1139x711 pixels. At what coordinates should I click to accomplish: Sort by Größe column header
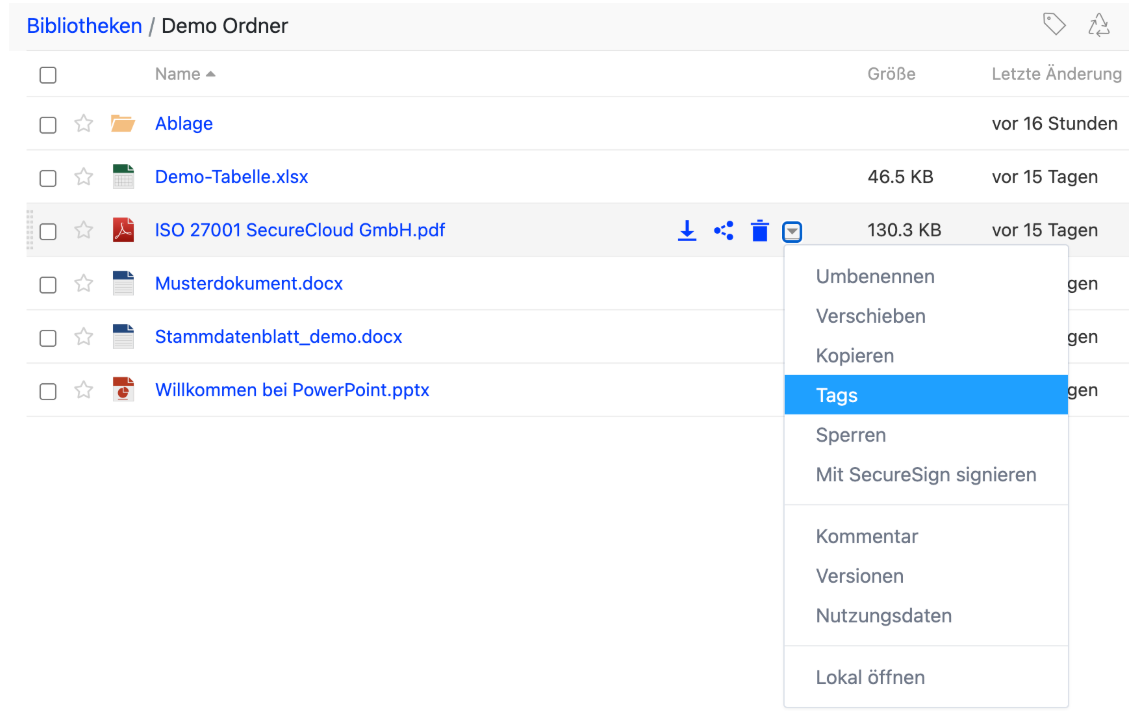click(891, 74)
